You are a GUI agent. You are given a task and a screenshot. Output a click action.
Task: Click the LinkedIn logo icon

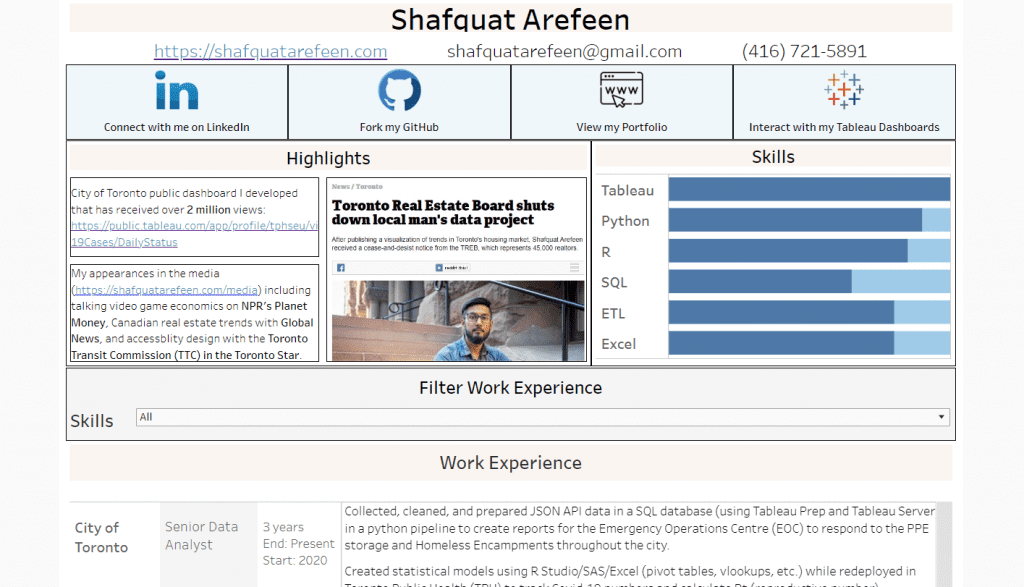176,91
